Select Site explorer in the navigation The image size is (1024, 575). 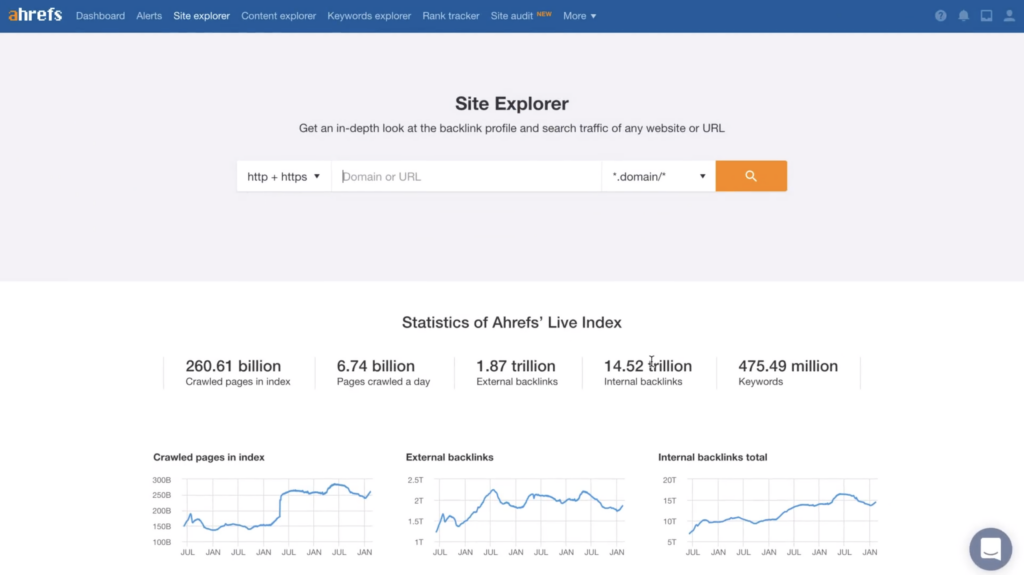coord(201,16)
